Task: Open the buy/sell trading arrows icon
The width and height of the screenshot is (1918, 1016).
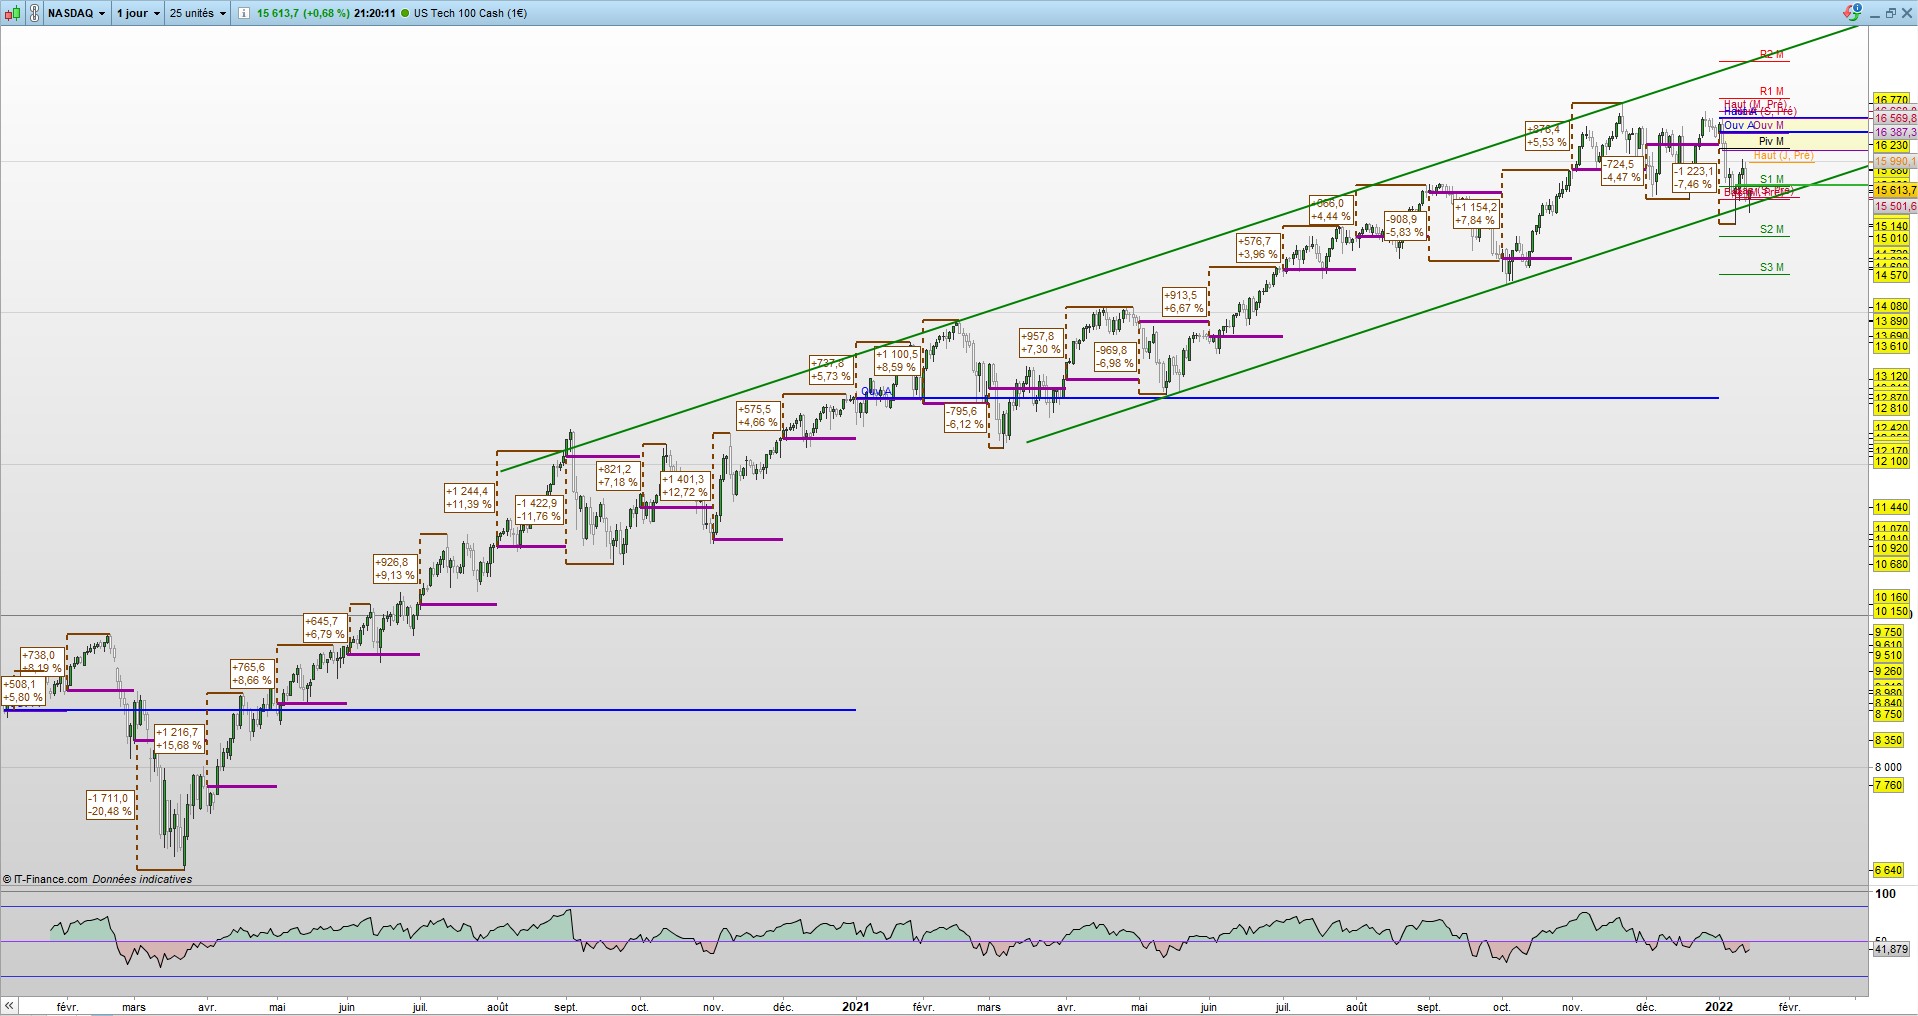Action: [1852, 13]
